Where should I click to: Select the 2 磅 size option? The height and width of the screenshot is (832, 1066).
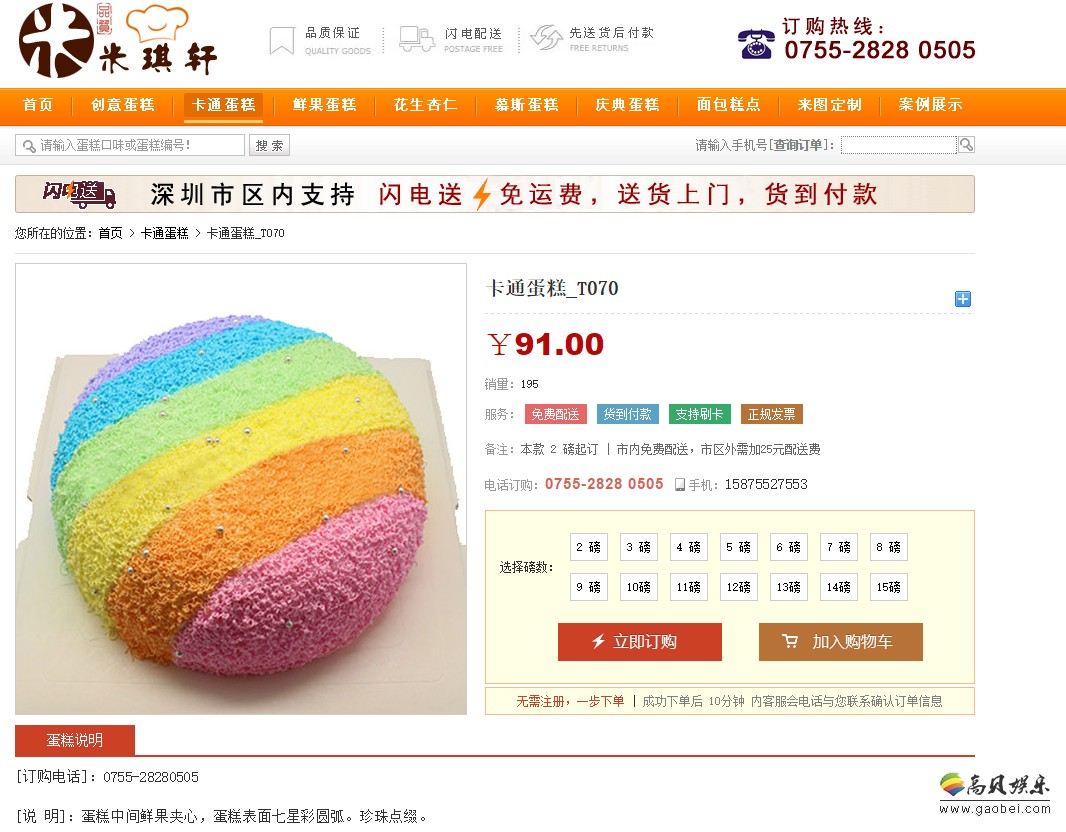(x=589, y=547)
